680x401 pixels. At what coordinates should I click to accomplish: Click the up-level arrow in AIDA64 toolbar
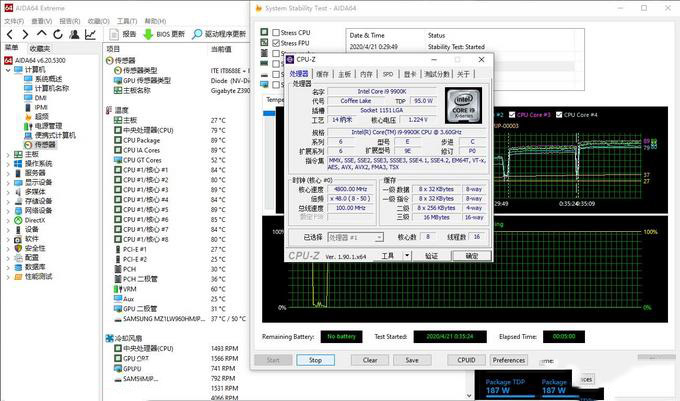(42, 33)
